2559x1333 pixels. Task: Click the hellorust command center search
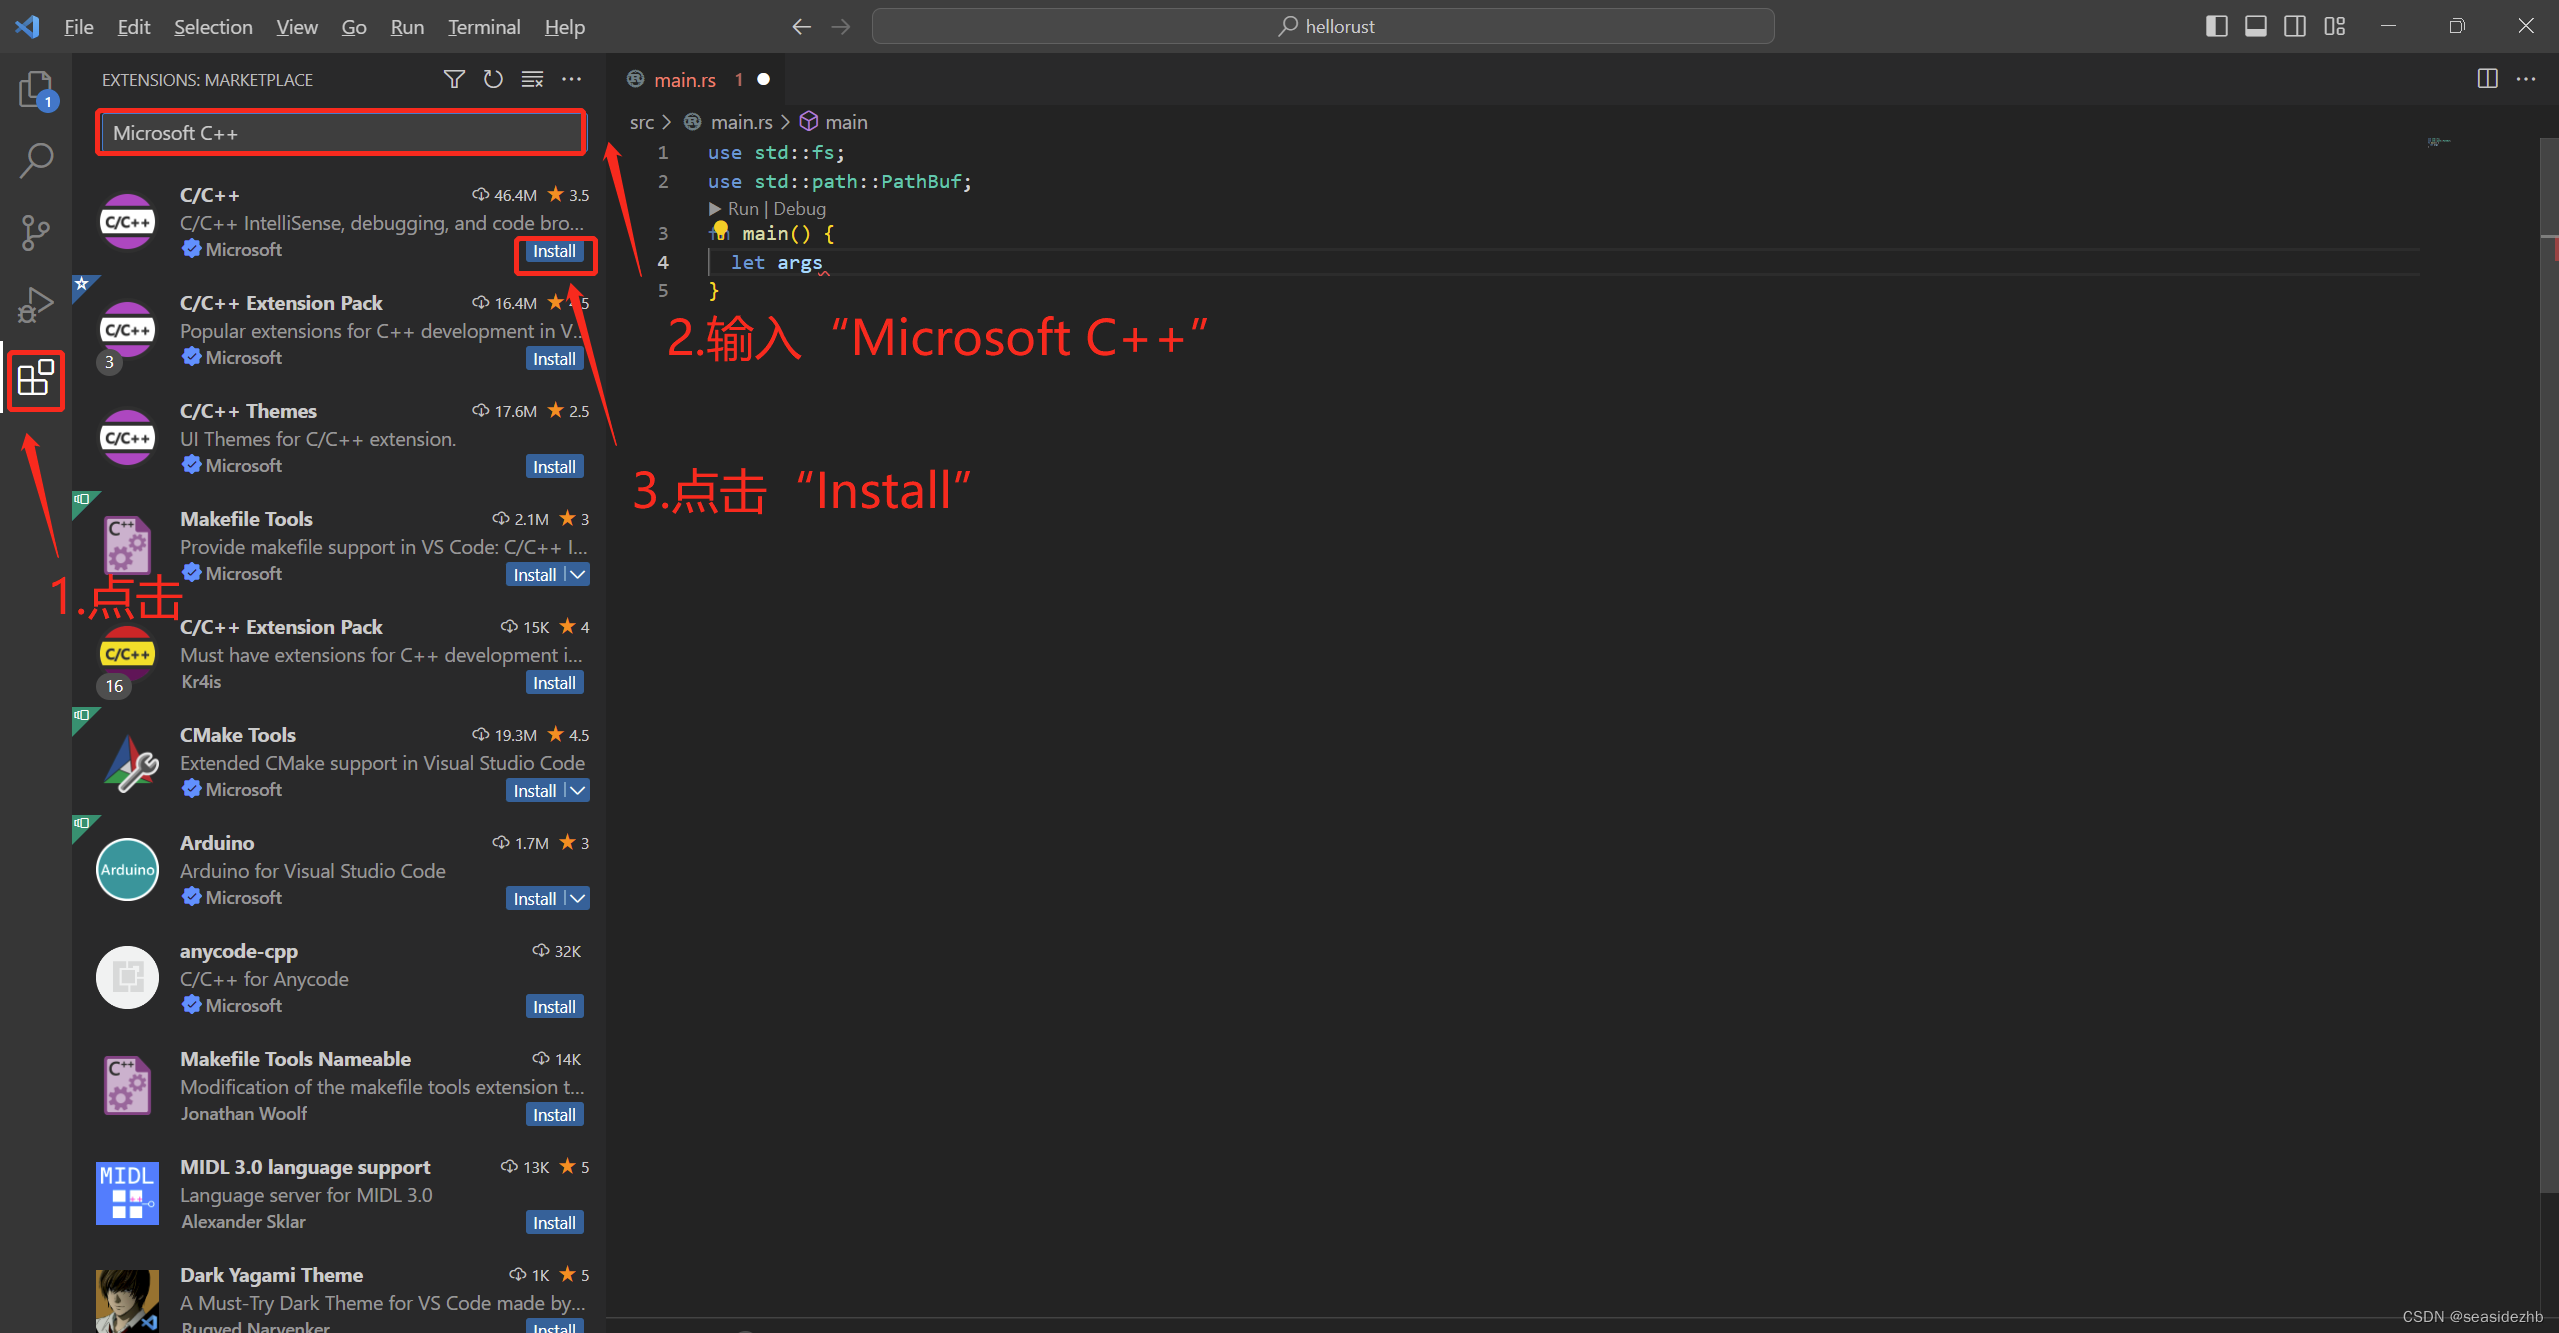(x=1323, y=26)
